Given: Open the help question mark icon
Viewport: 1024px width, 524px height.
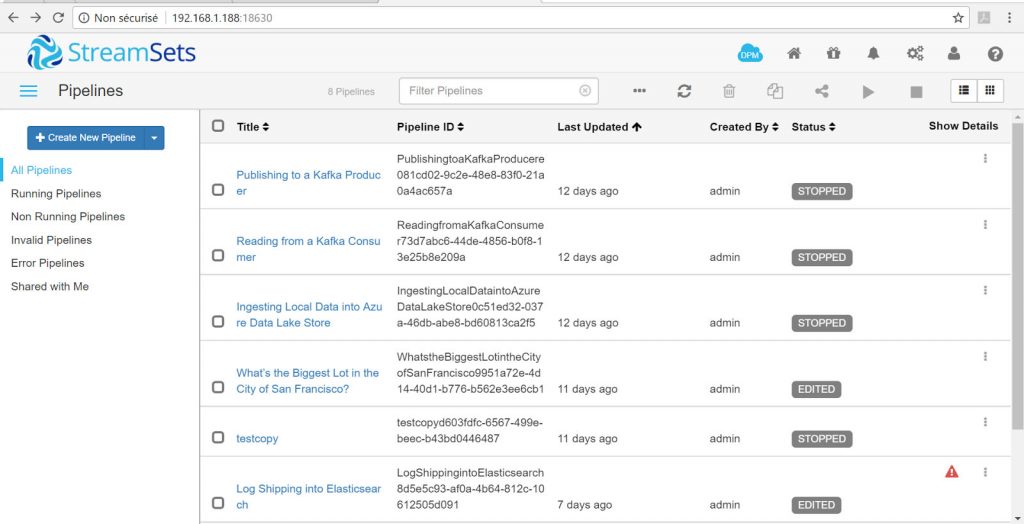Looking at the screenshot, I should [x=995, y=54].
